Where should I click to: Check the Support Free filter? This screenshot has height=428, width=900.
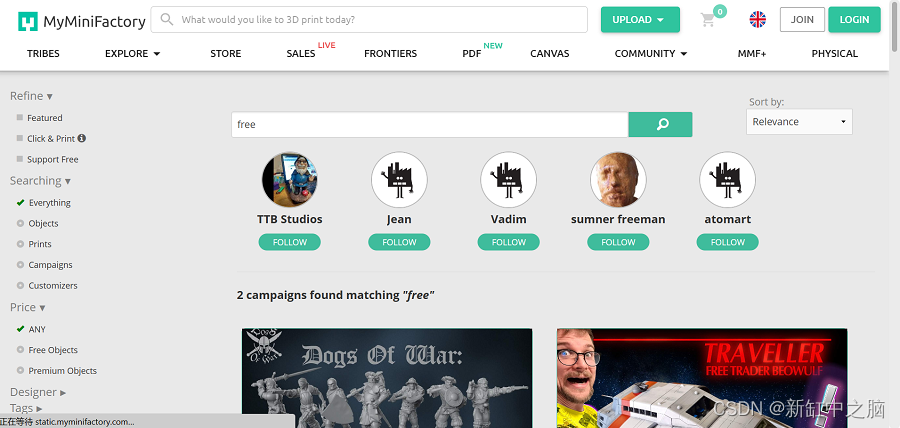click(20, 159)
